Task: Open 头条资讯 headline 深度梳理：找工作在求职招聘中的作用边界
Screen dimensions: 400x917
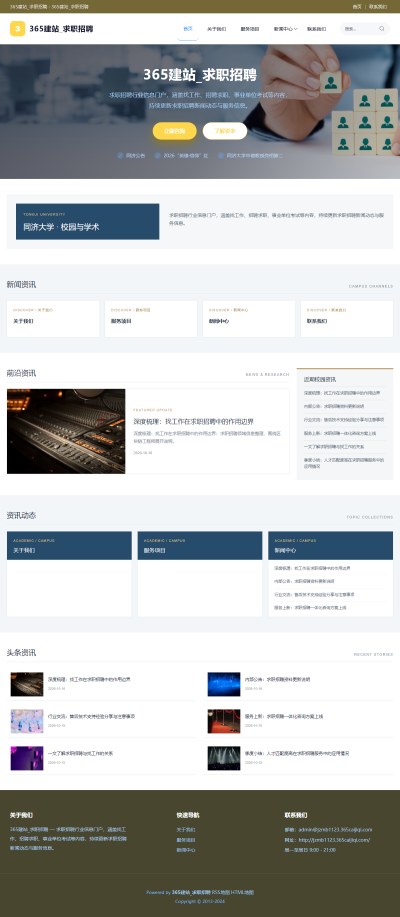Action: 89,680
